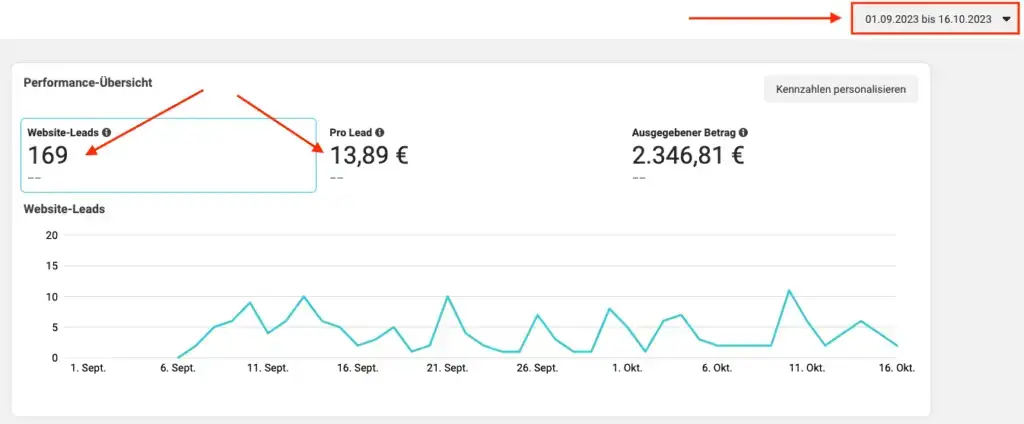Click the 16. Okt. axis label
Viewport: 1024px width, 424px height.
896,368
